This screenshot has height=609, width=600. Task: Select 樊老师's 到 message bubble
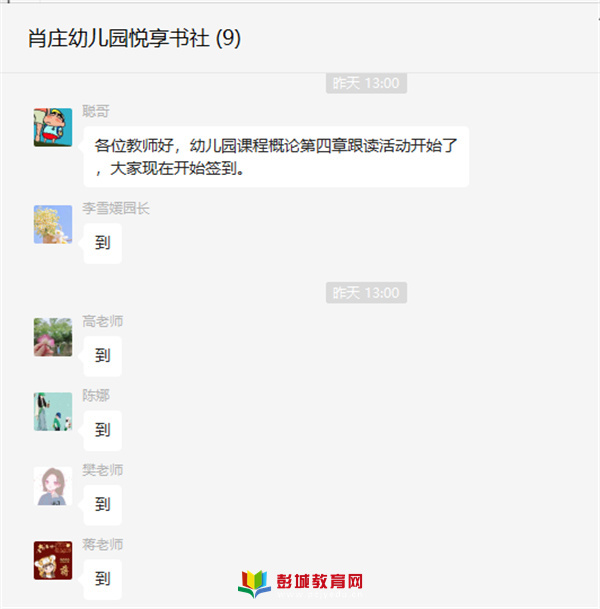tap(103, 505)
